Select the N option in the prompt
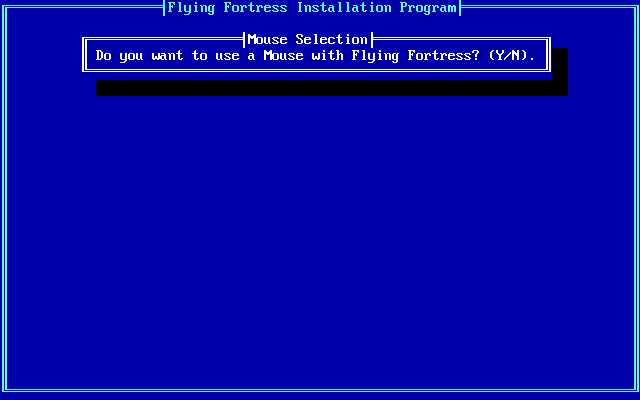This screenshot has height=400, width=640. pyautogui.click(x=516, y=56)
